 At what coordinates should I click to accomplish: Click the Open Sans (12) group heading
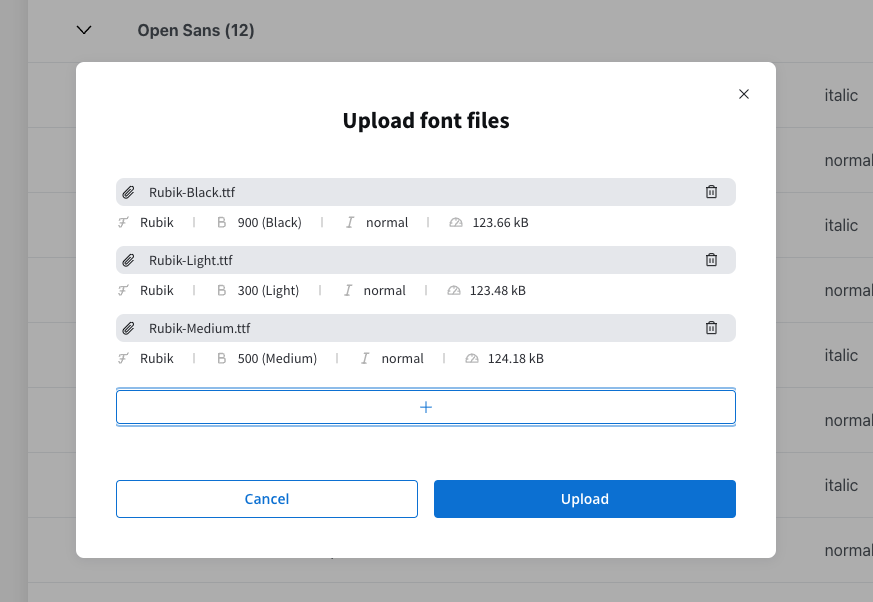[x=196, y=30]
